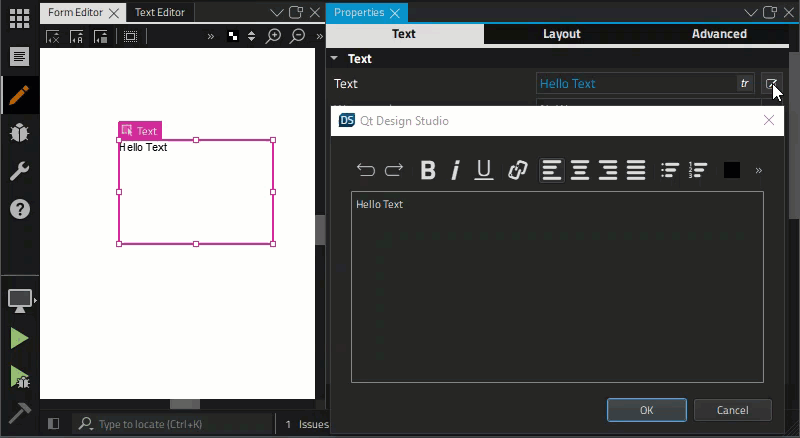The height and width of the screenshot is (438, 800).
Task: Click the Undo arrow icon
Action: (x=366, y=170)
